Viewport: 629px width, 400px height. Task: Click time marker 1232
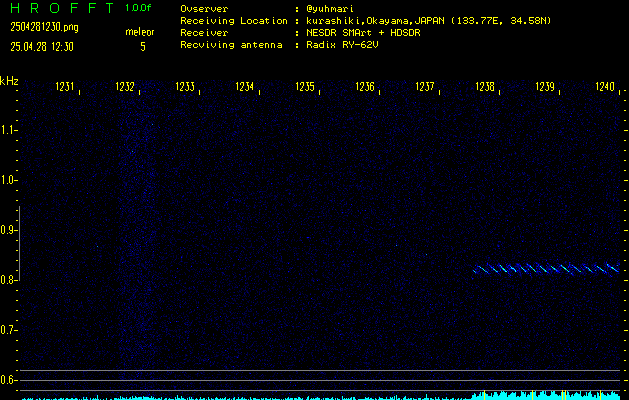(125, 87)
